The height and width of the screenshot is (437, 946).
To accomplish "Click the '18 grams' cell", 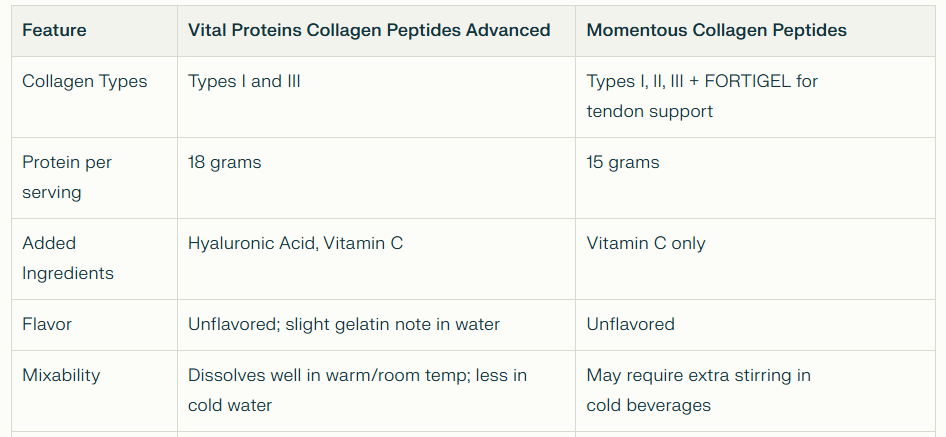I will click(224, 162).
